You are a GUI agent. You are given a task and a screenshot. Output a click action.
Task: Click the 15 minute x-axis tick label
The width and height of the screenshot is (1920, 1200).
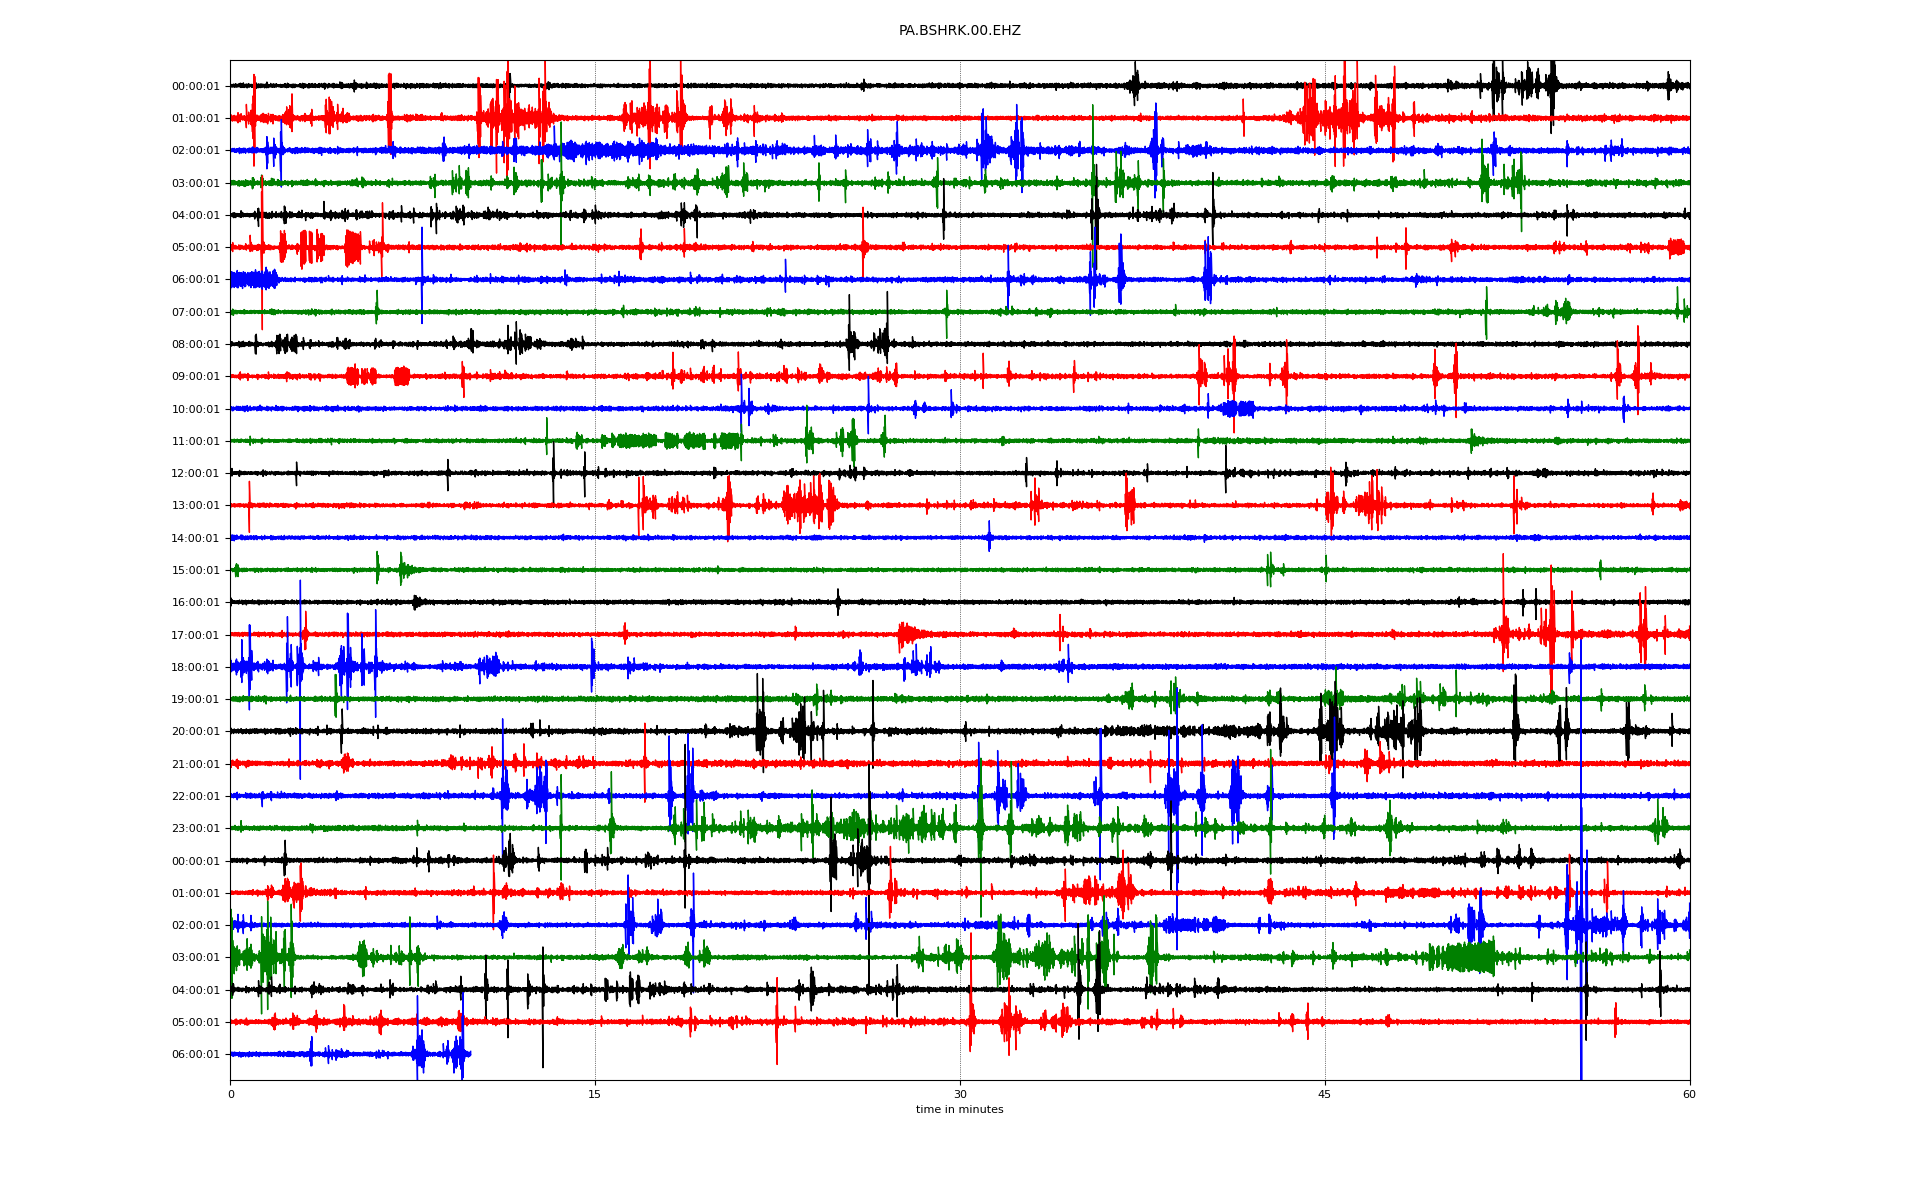pyautogui.click(x=595, y=1094)
